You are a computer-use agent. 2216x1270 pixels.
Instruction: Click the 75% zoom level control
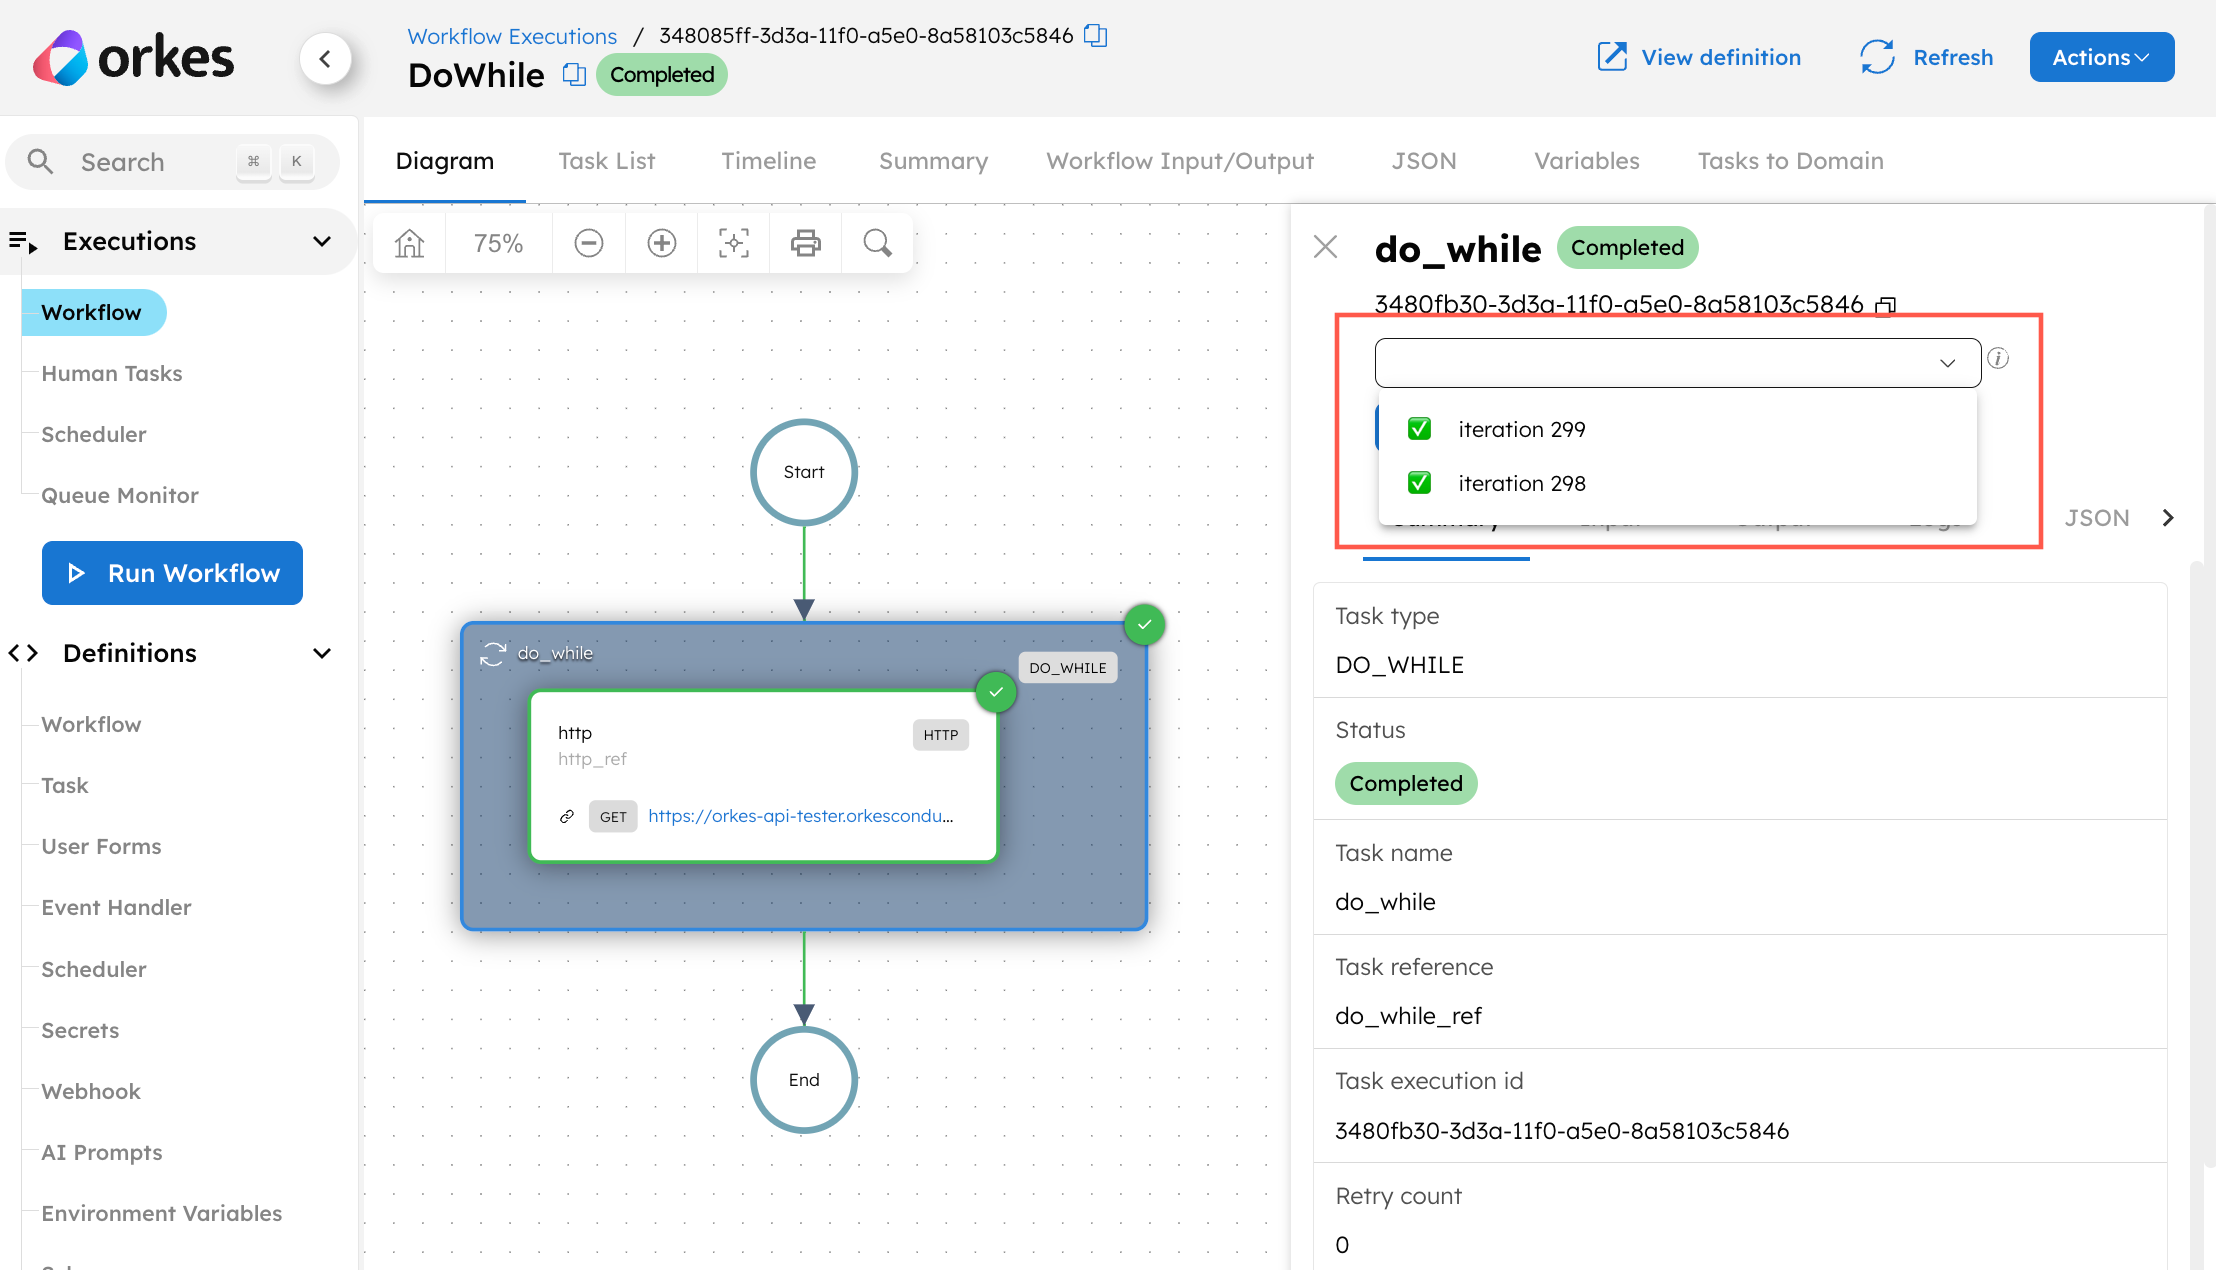point(499,242)
